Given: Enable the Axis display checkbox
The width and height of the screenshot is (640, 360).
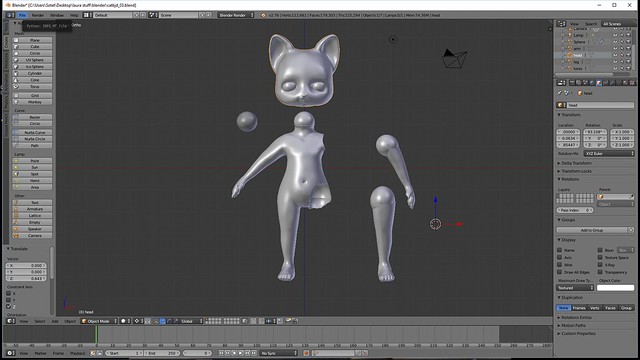Looking at the screenshot, I should point(560,257).
